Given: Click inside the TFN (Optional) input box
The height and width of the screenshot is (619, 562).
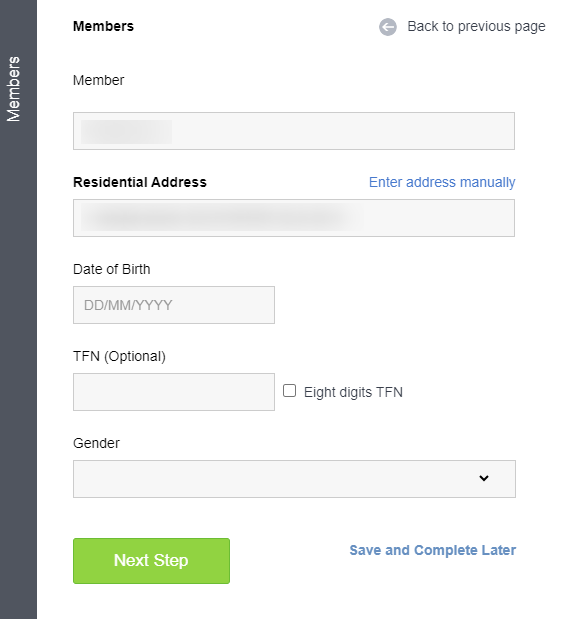Looking at the screenshot, I should [174, 392].
